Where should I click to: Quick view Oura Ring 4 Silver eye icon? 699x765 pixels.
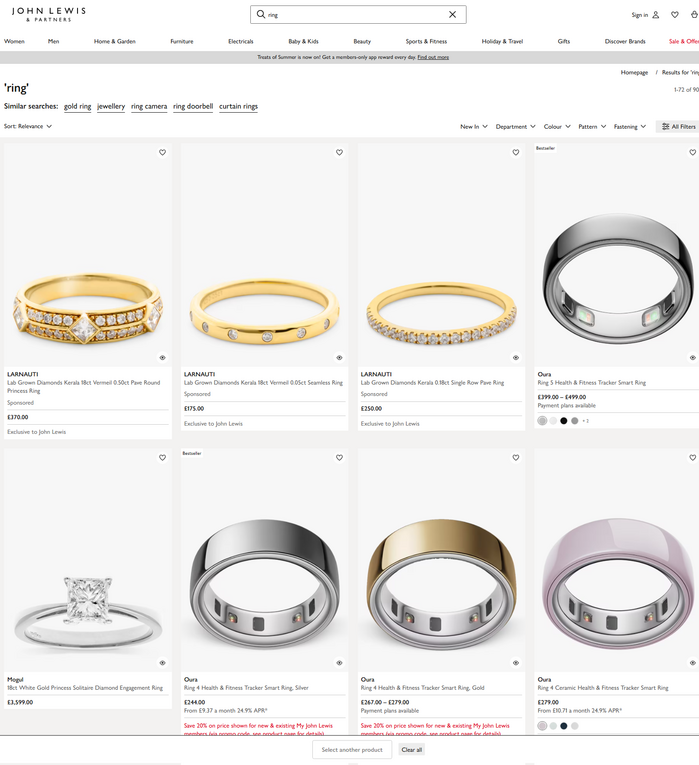(340, 663)
